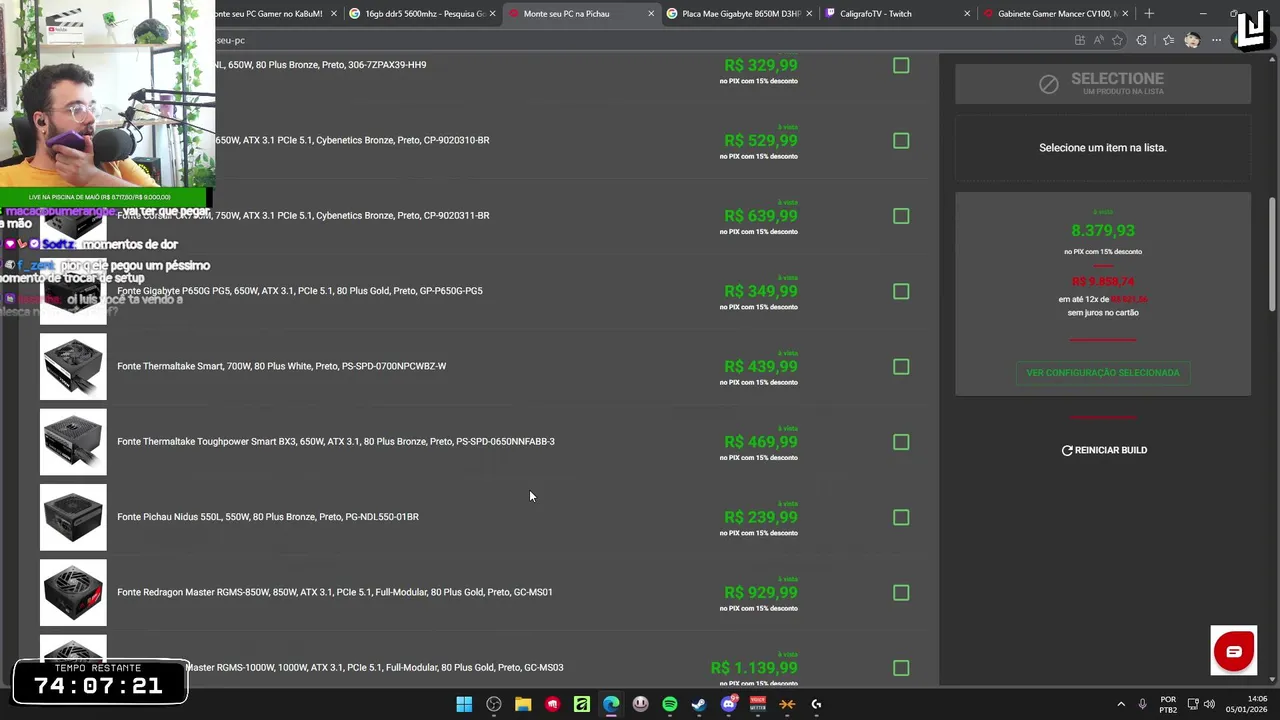Close the Placa Mae Gigabyte tab
The image size is (1280, 720).
(x=809, y=14)
